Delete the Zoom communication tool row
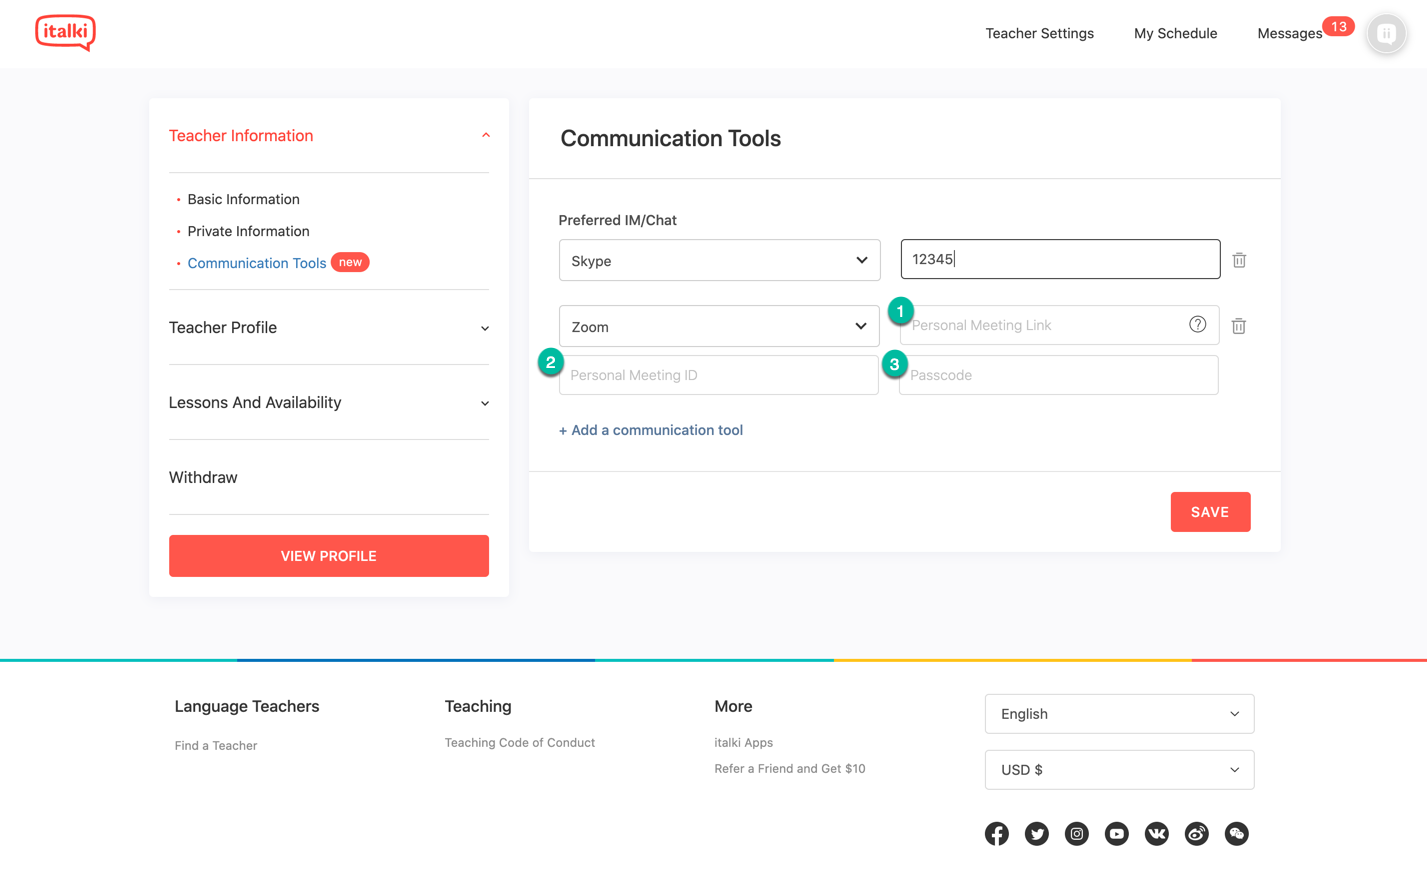The width and height of the screenshot is (1427, 870). pyautogui.click(x=1238, y=326)
